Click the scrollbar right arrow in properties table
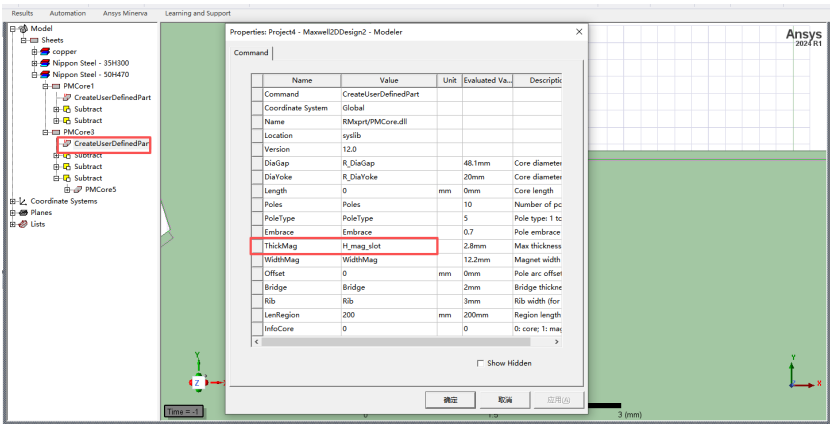This screenshot has height=424, width=830. 556,342
